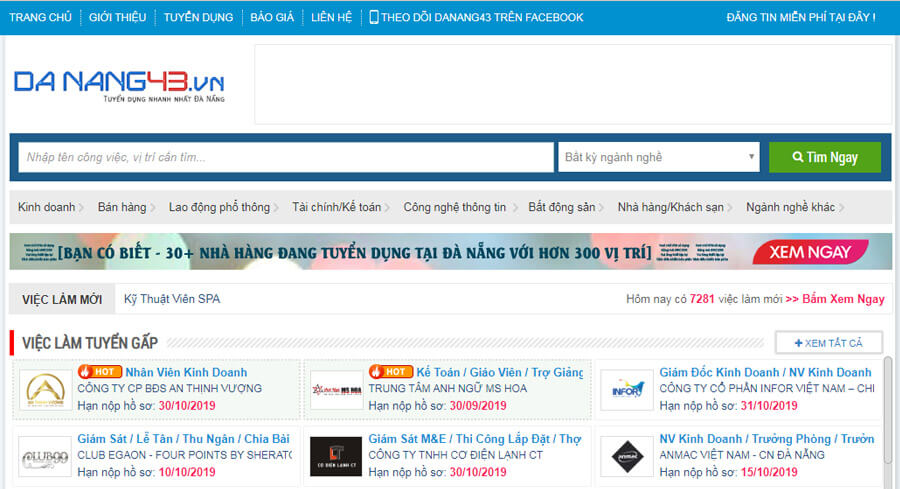Click the job list vertical scrollbar
Viewport: 900px width, 489px height.
point(888,420)
